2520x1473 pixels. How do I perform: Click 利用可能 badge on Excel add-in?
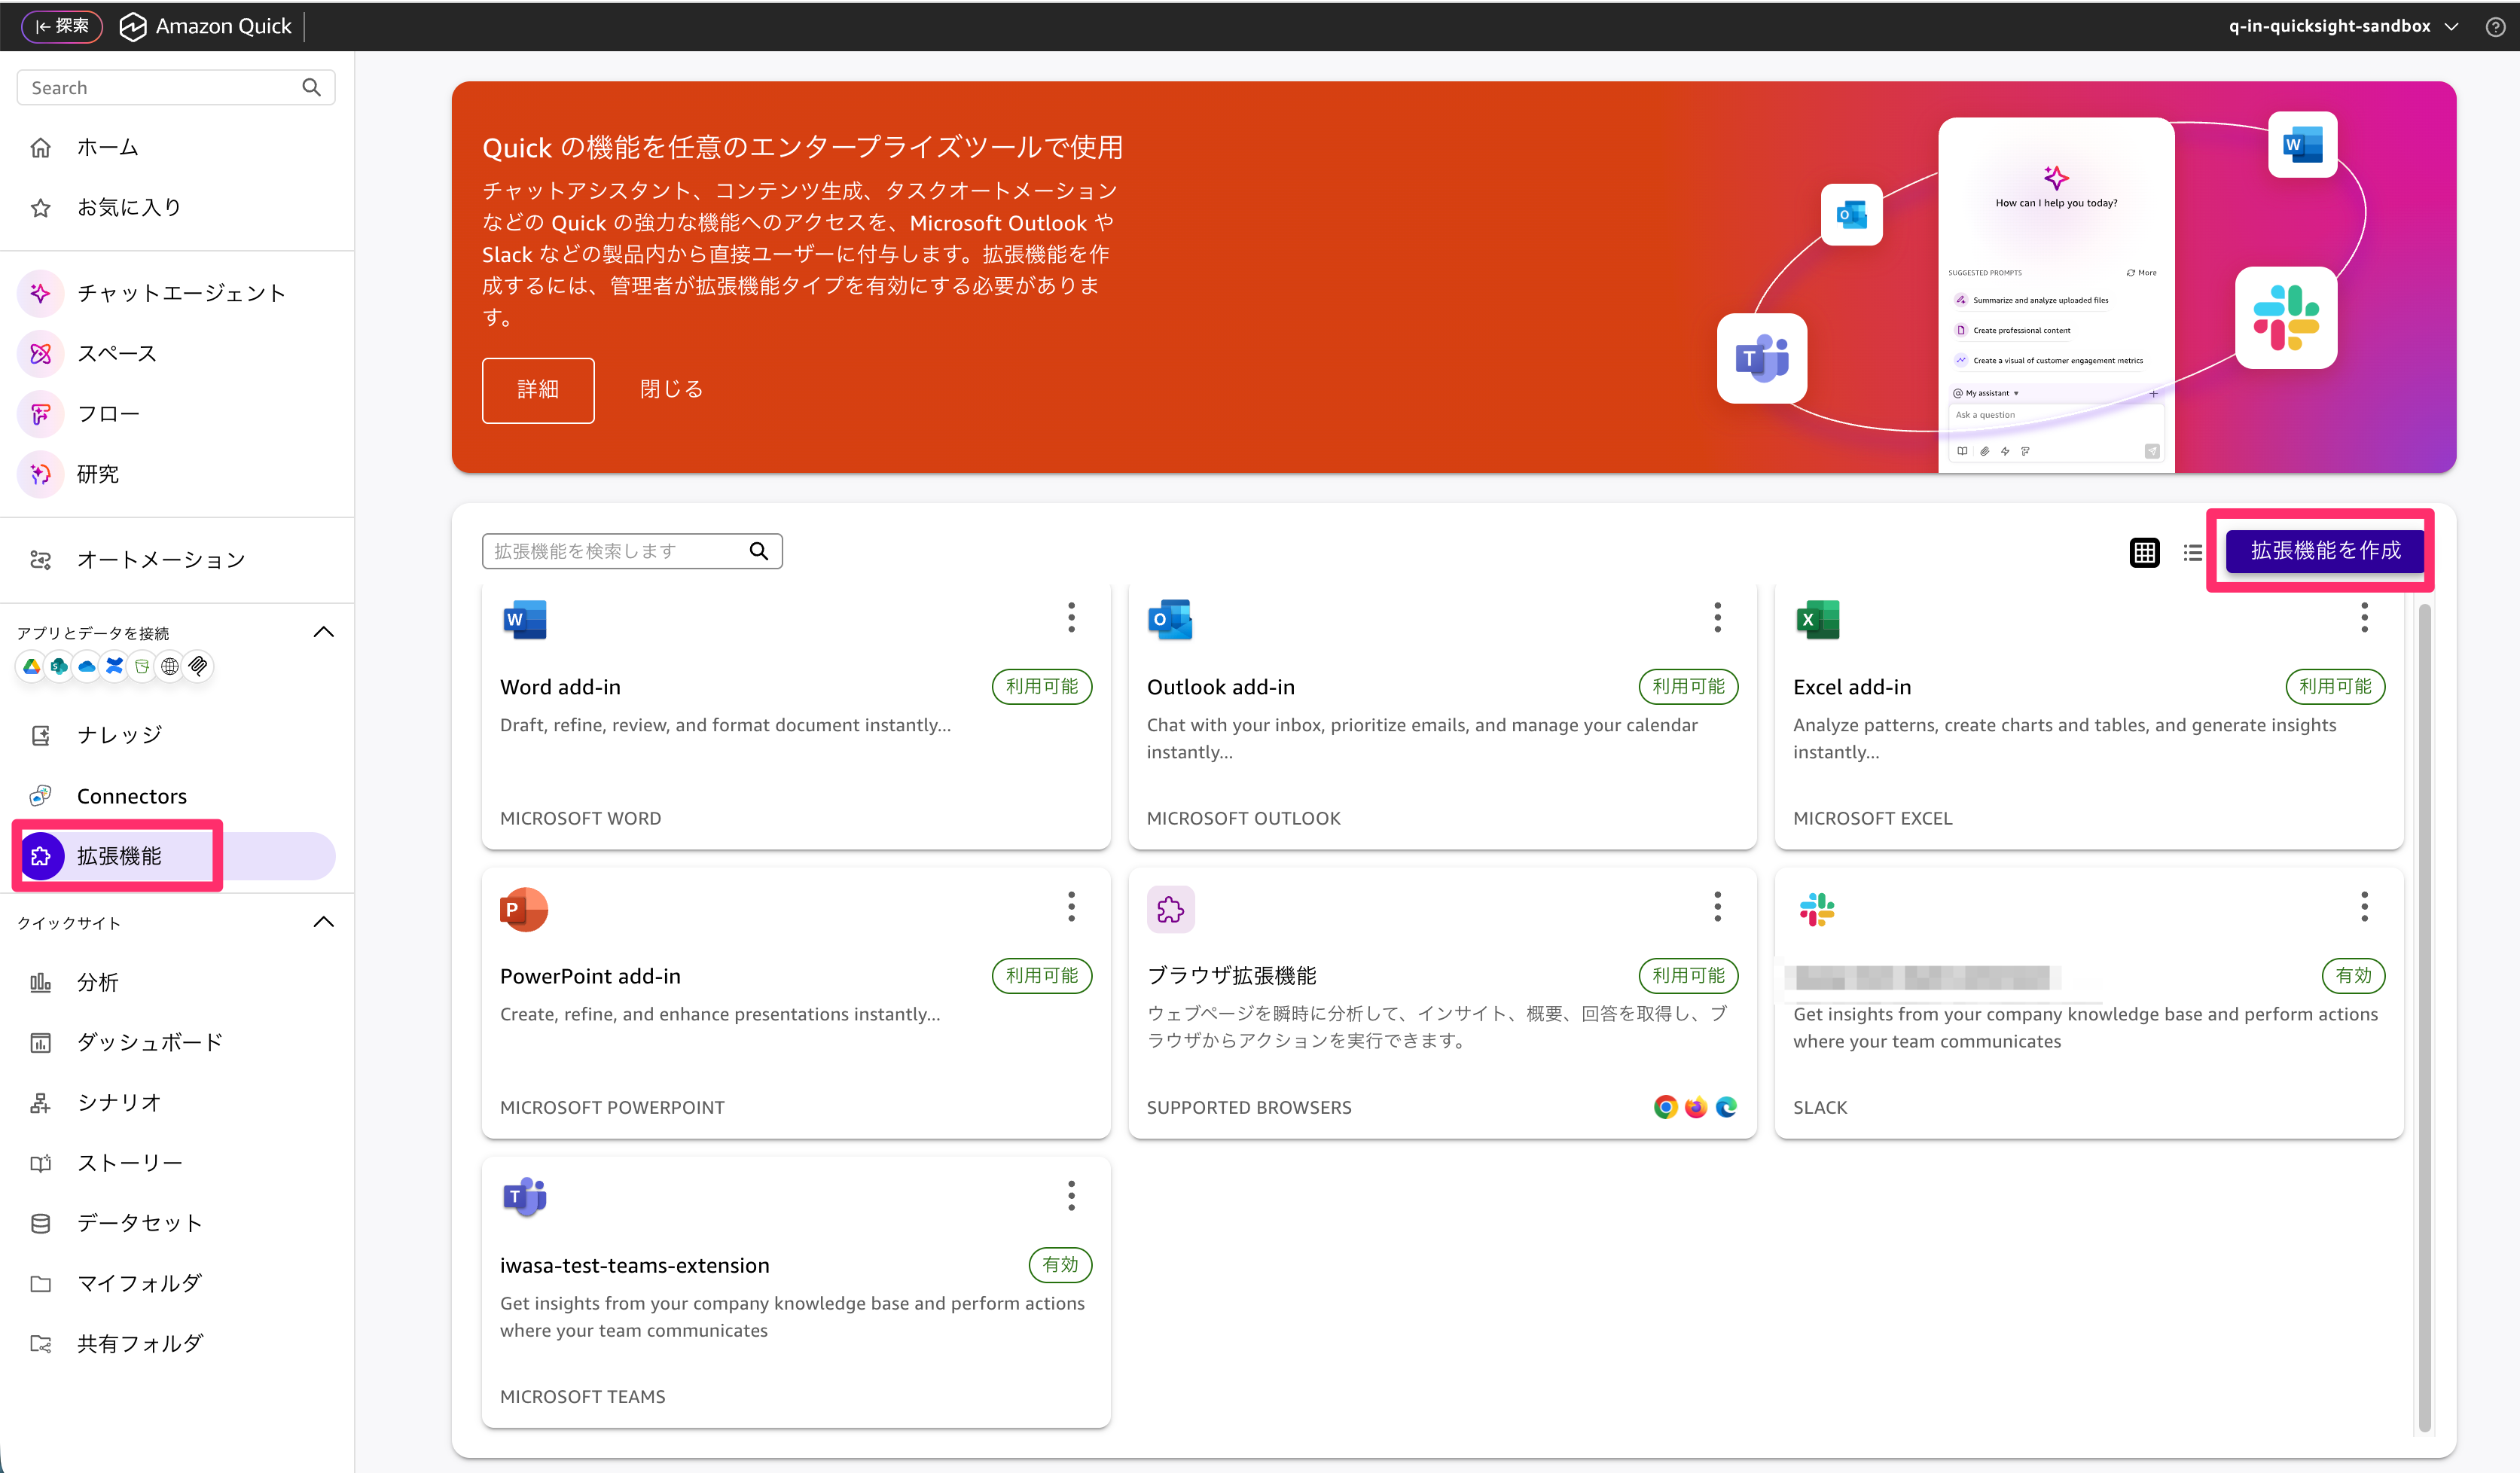click(2335, 686)
